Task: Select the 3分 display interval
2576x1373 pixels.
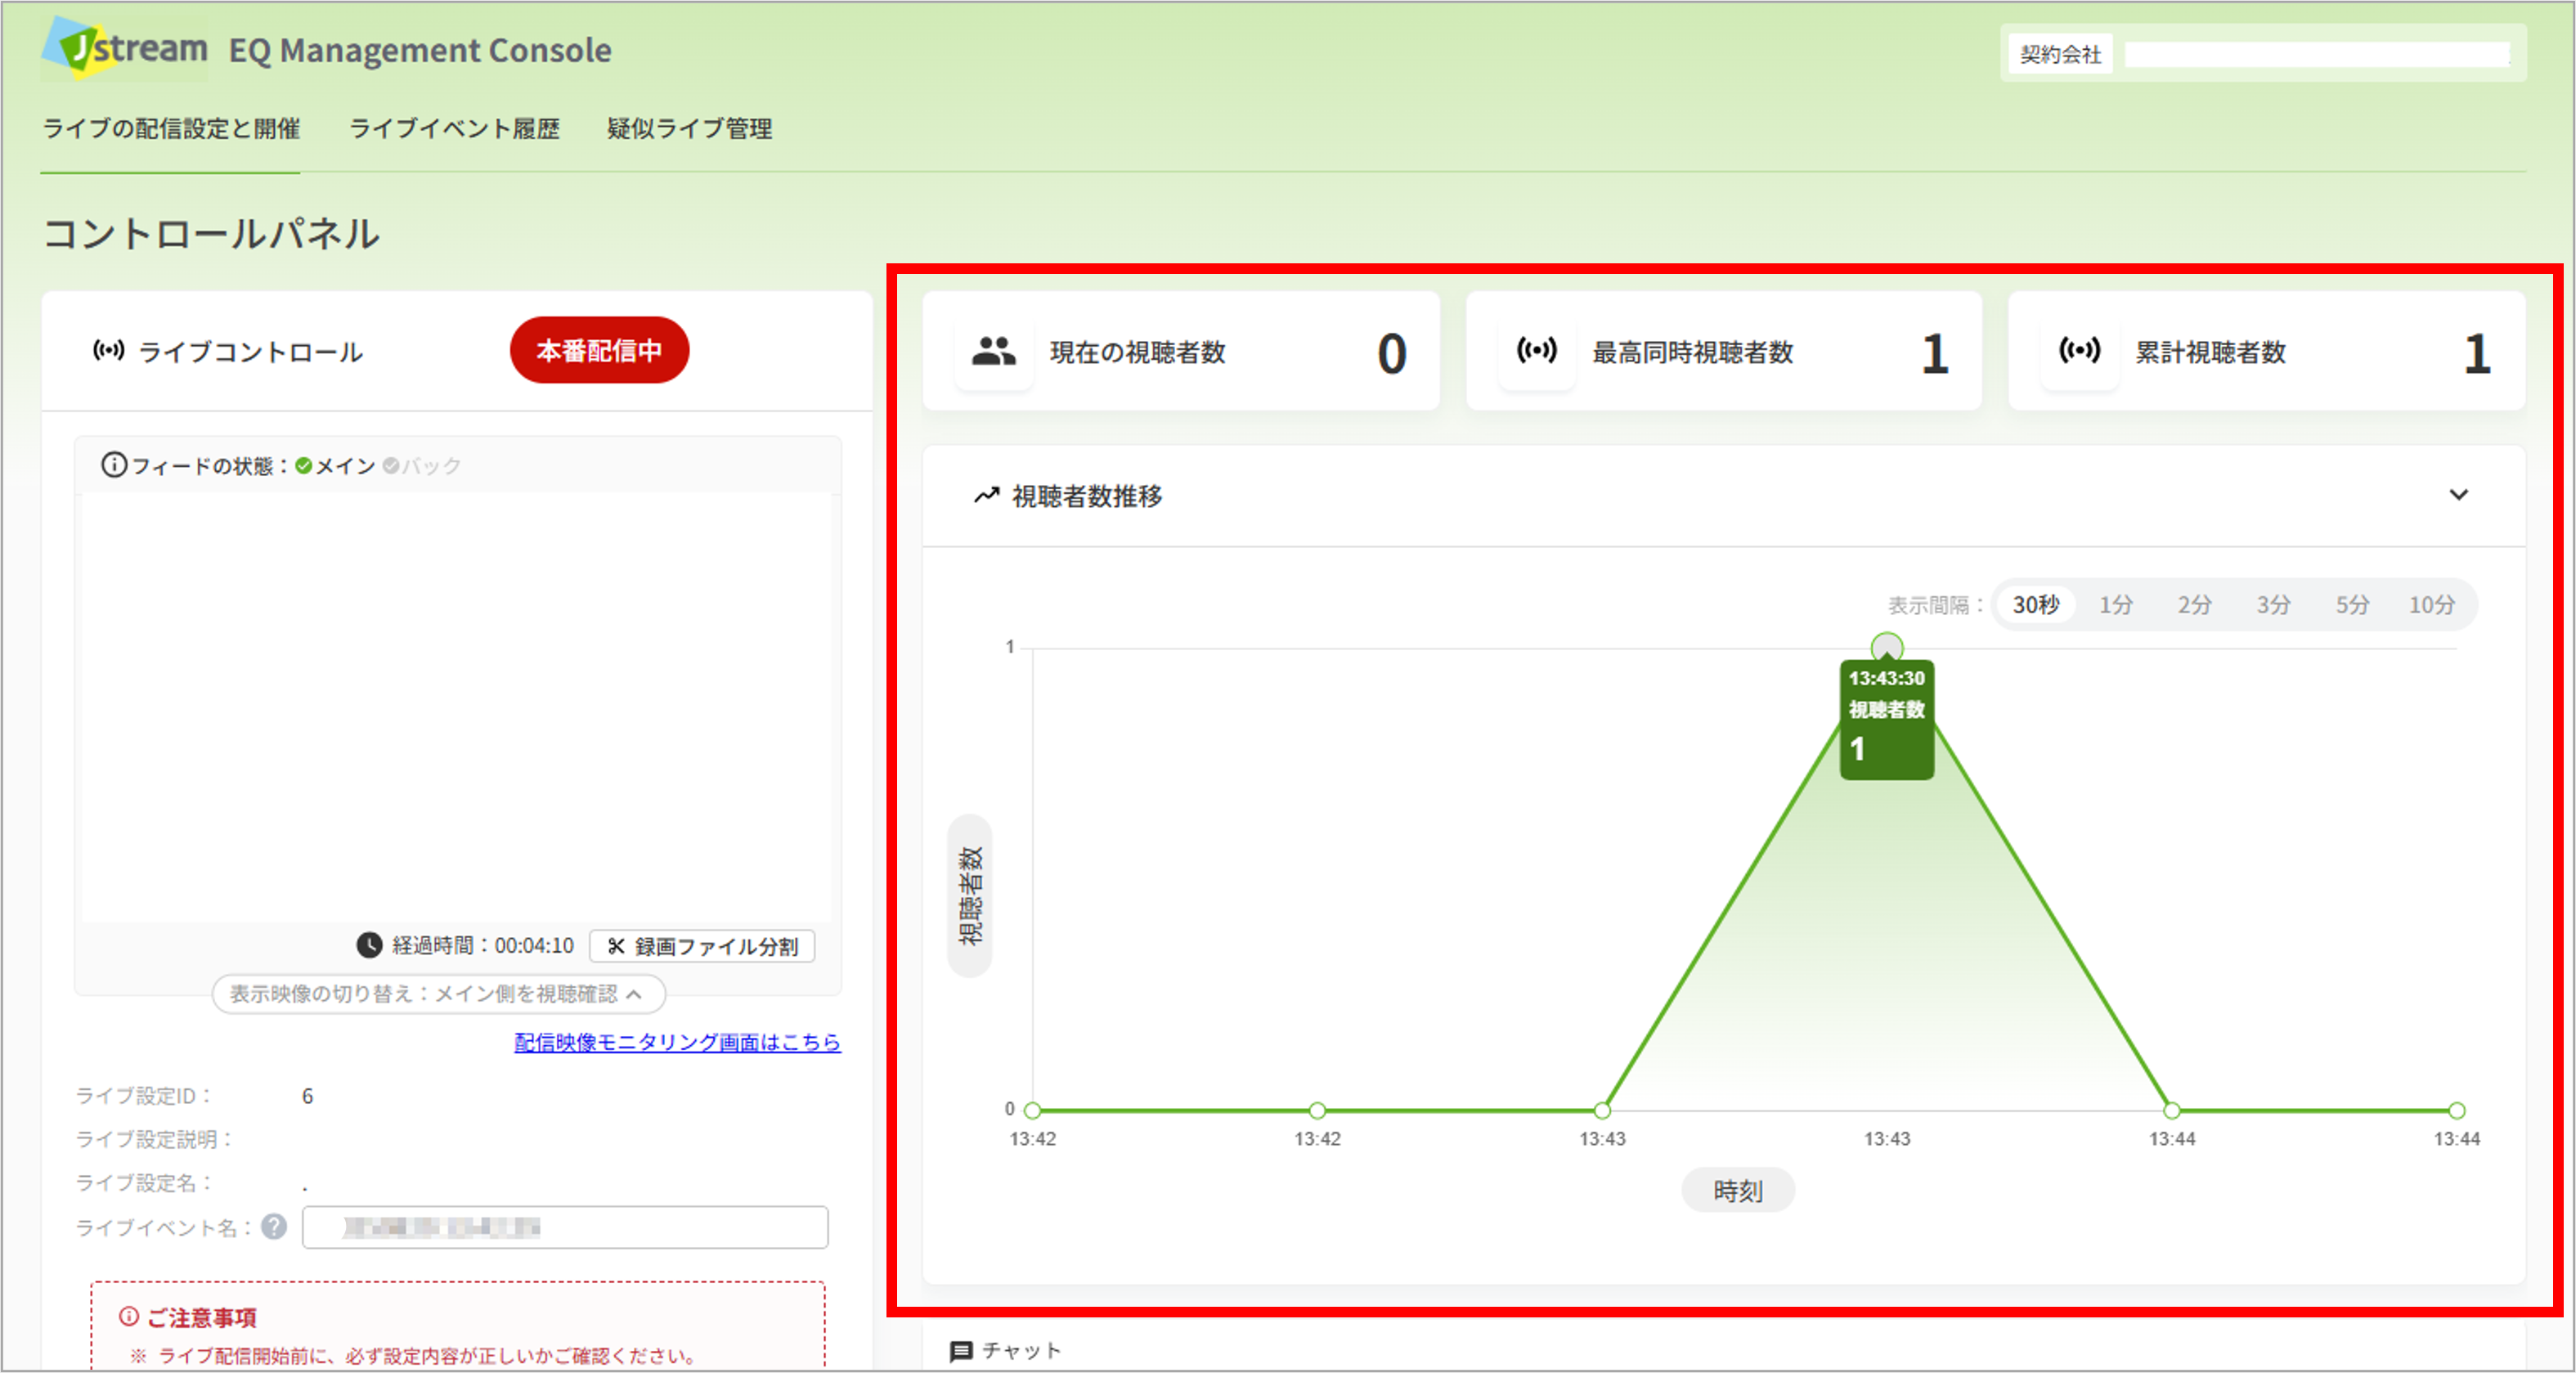Action: tap(2274, 604)
